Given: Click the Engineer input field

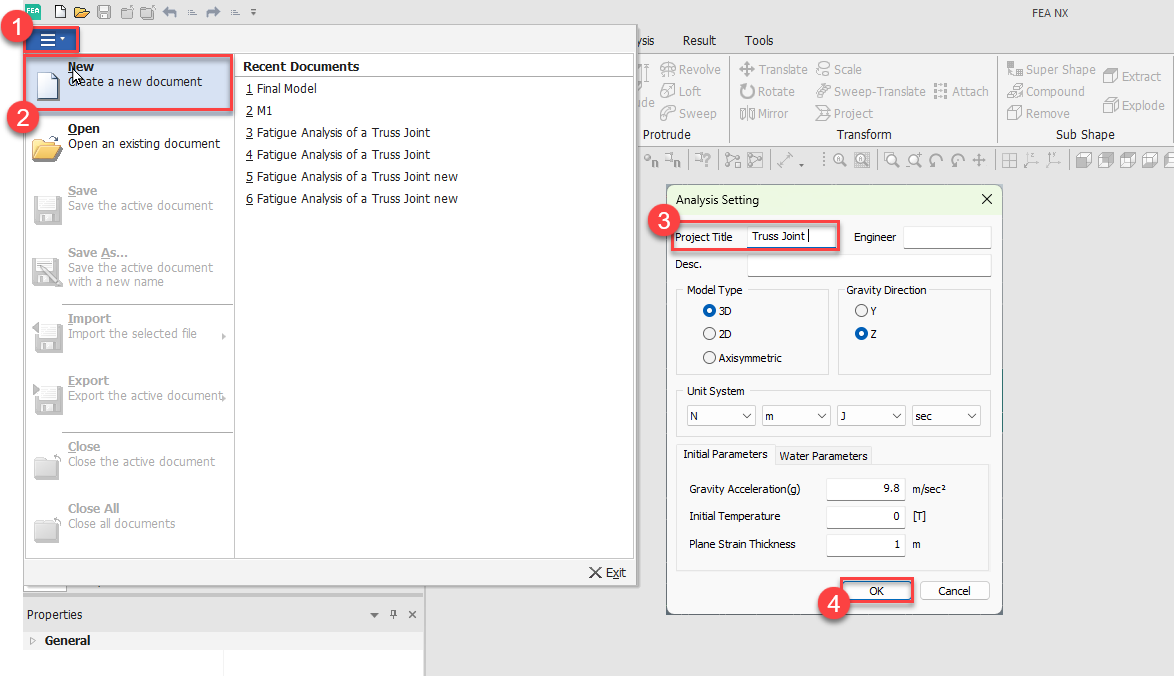Looking at the screenshot, I should pos(946,237).
